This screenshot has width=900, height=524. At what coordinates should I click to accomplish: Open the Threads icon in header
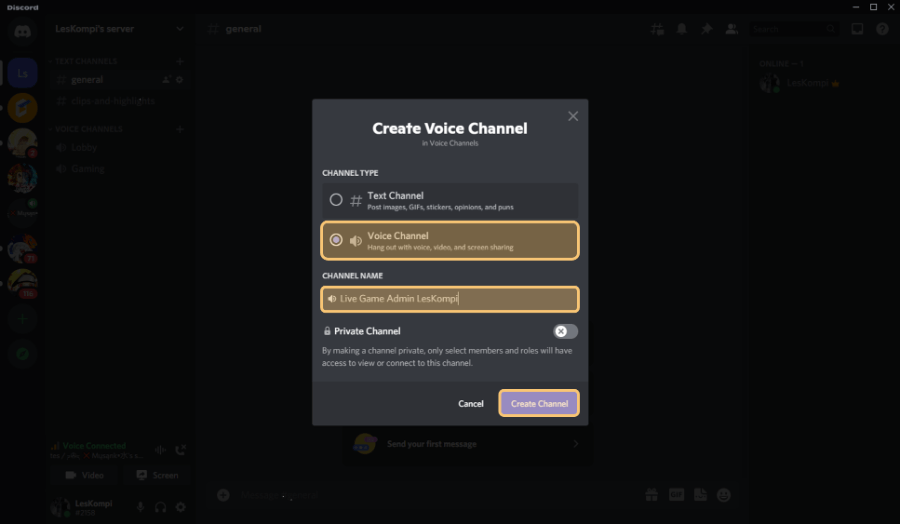[x=657, y=29]
